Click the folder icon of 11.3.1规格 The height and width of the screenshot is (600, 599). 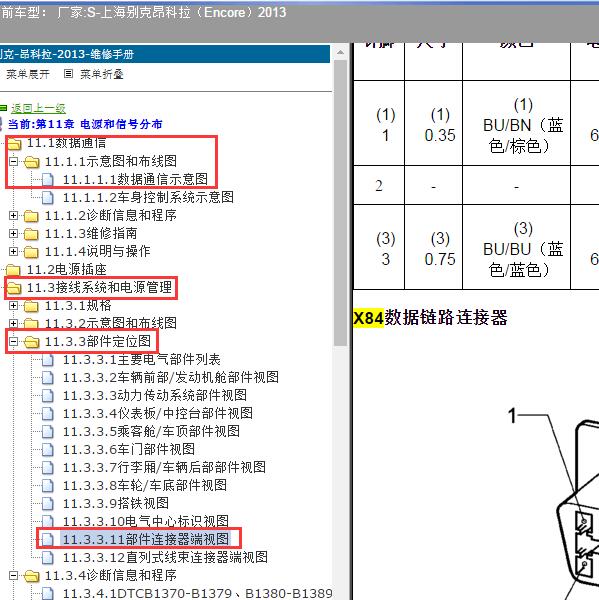(31, 306)
